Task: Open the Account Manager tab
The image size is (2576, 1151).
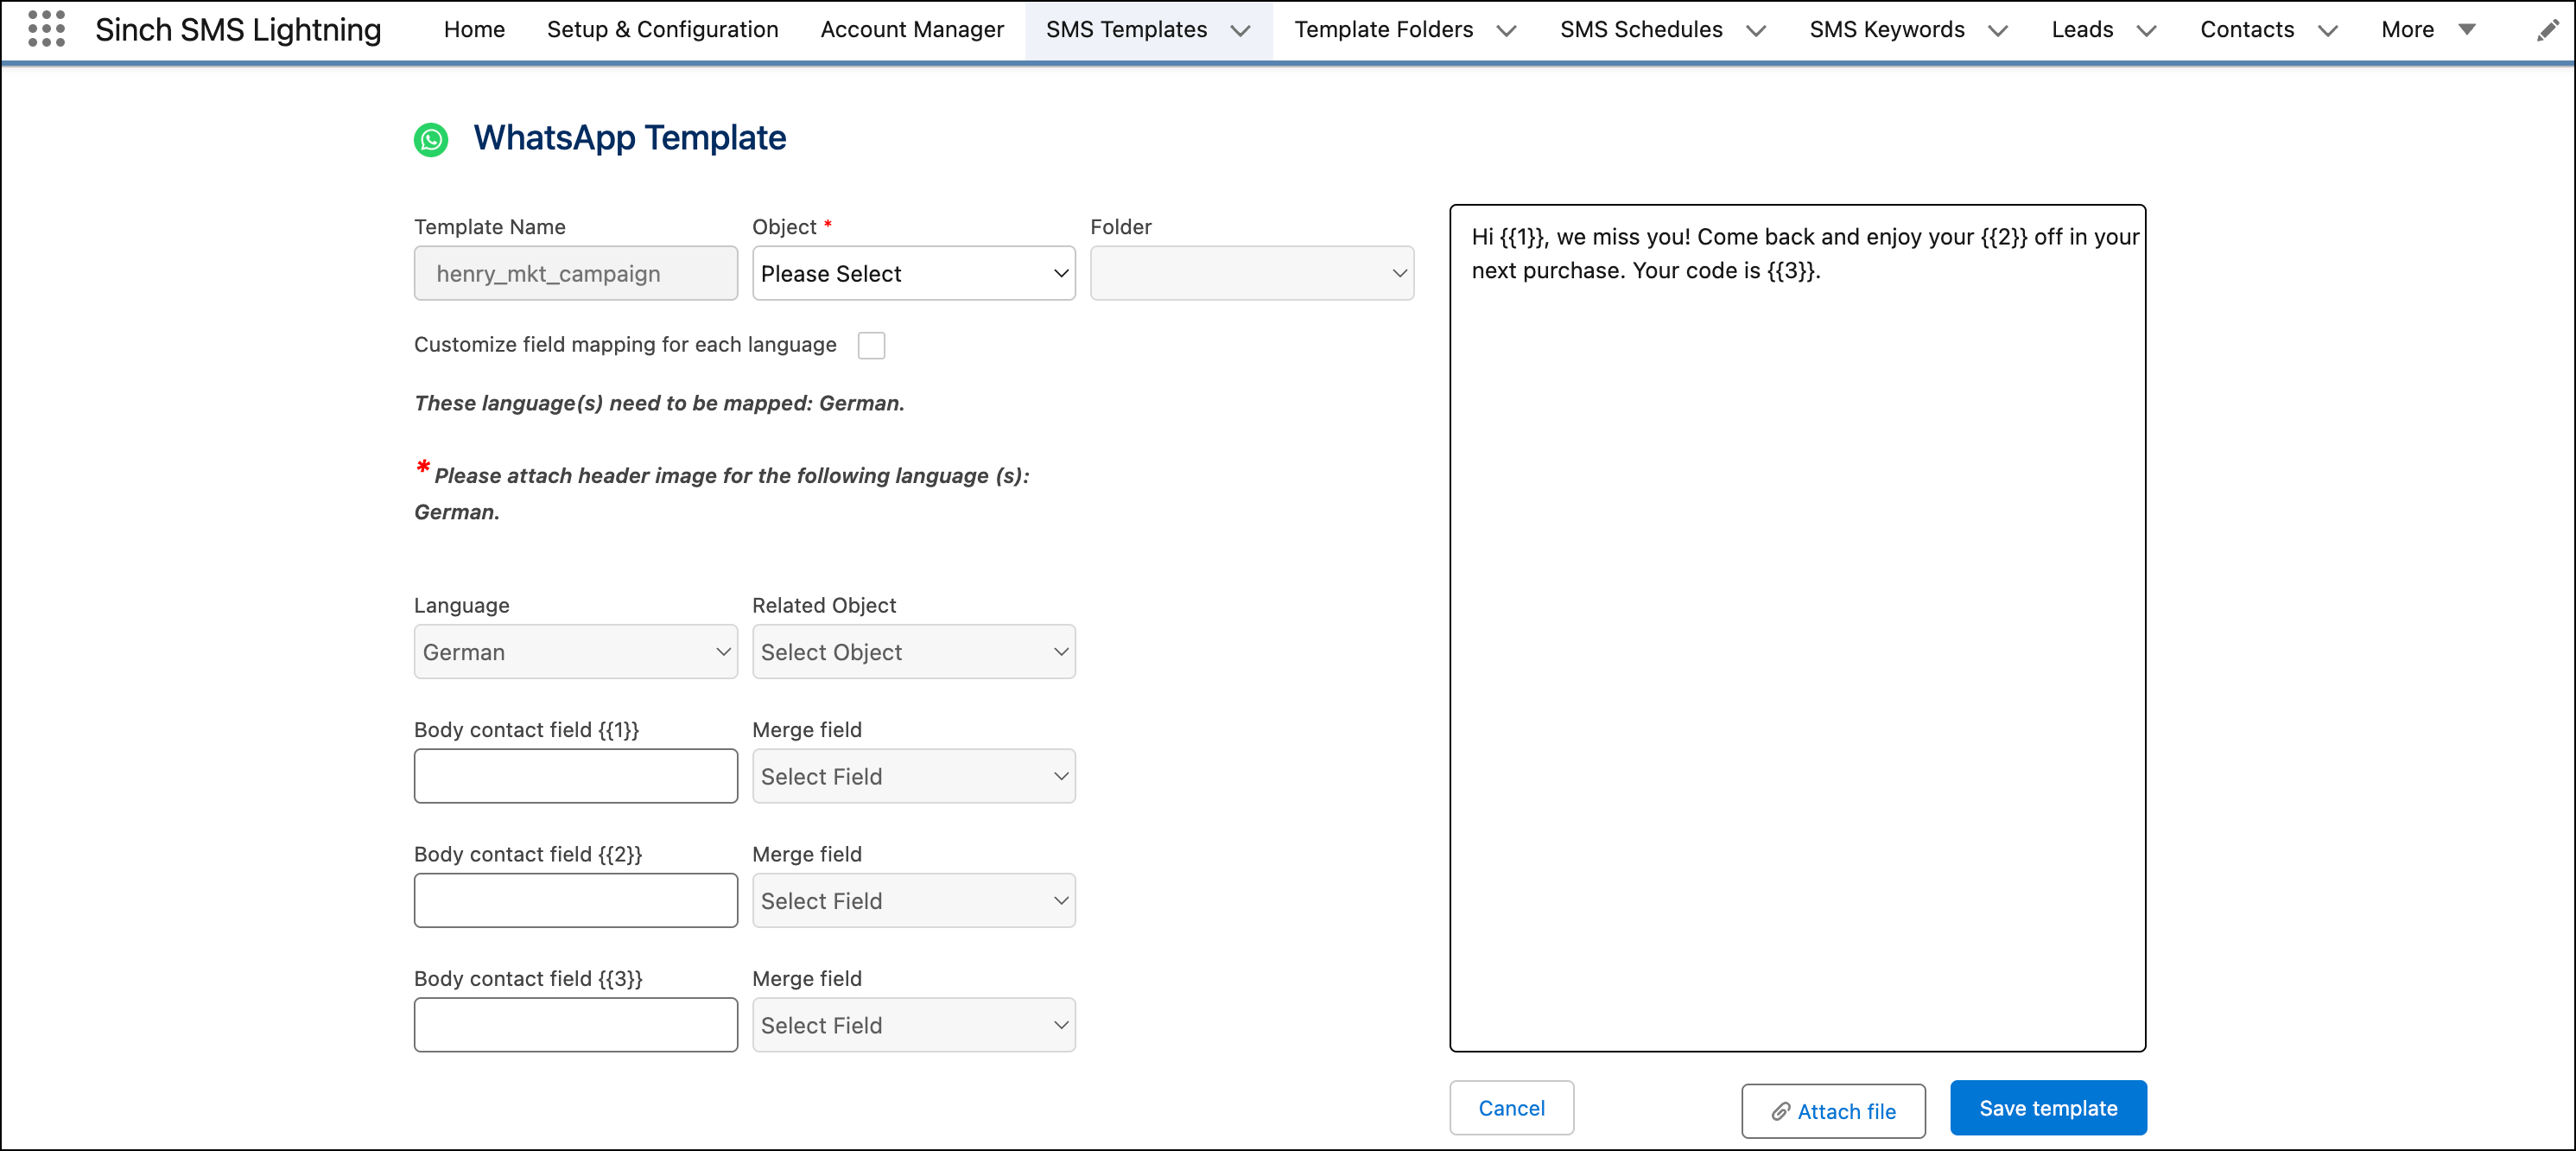Action: point(911,30)
